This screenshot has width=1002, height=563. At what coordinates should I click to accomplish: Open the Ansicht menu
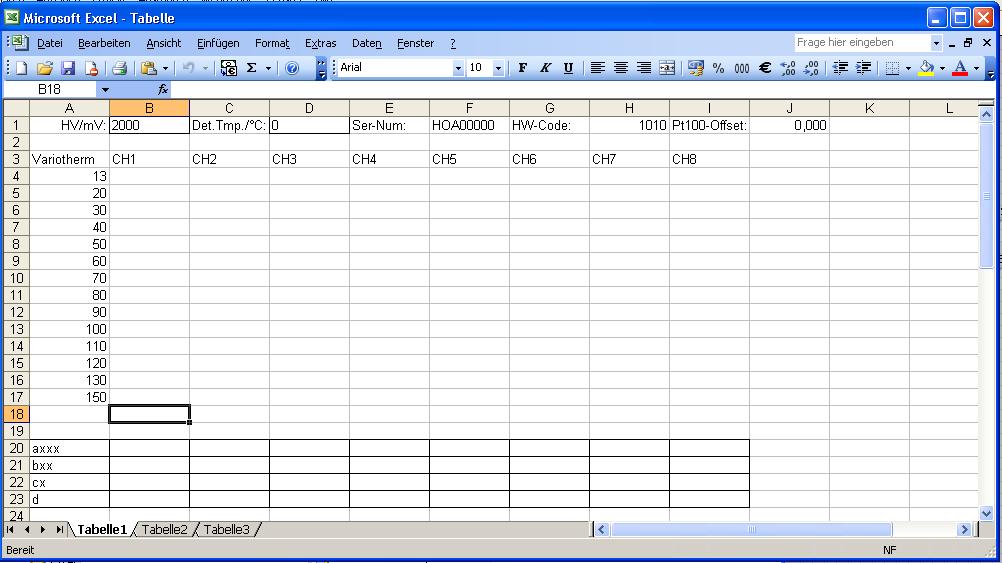pos(164,43)
